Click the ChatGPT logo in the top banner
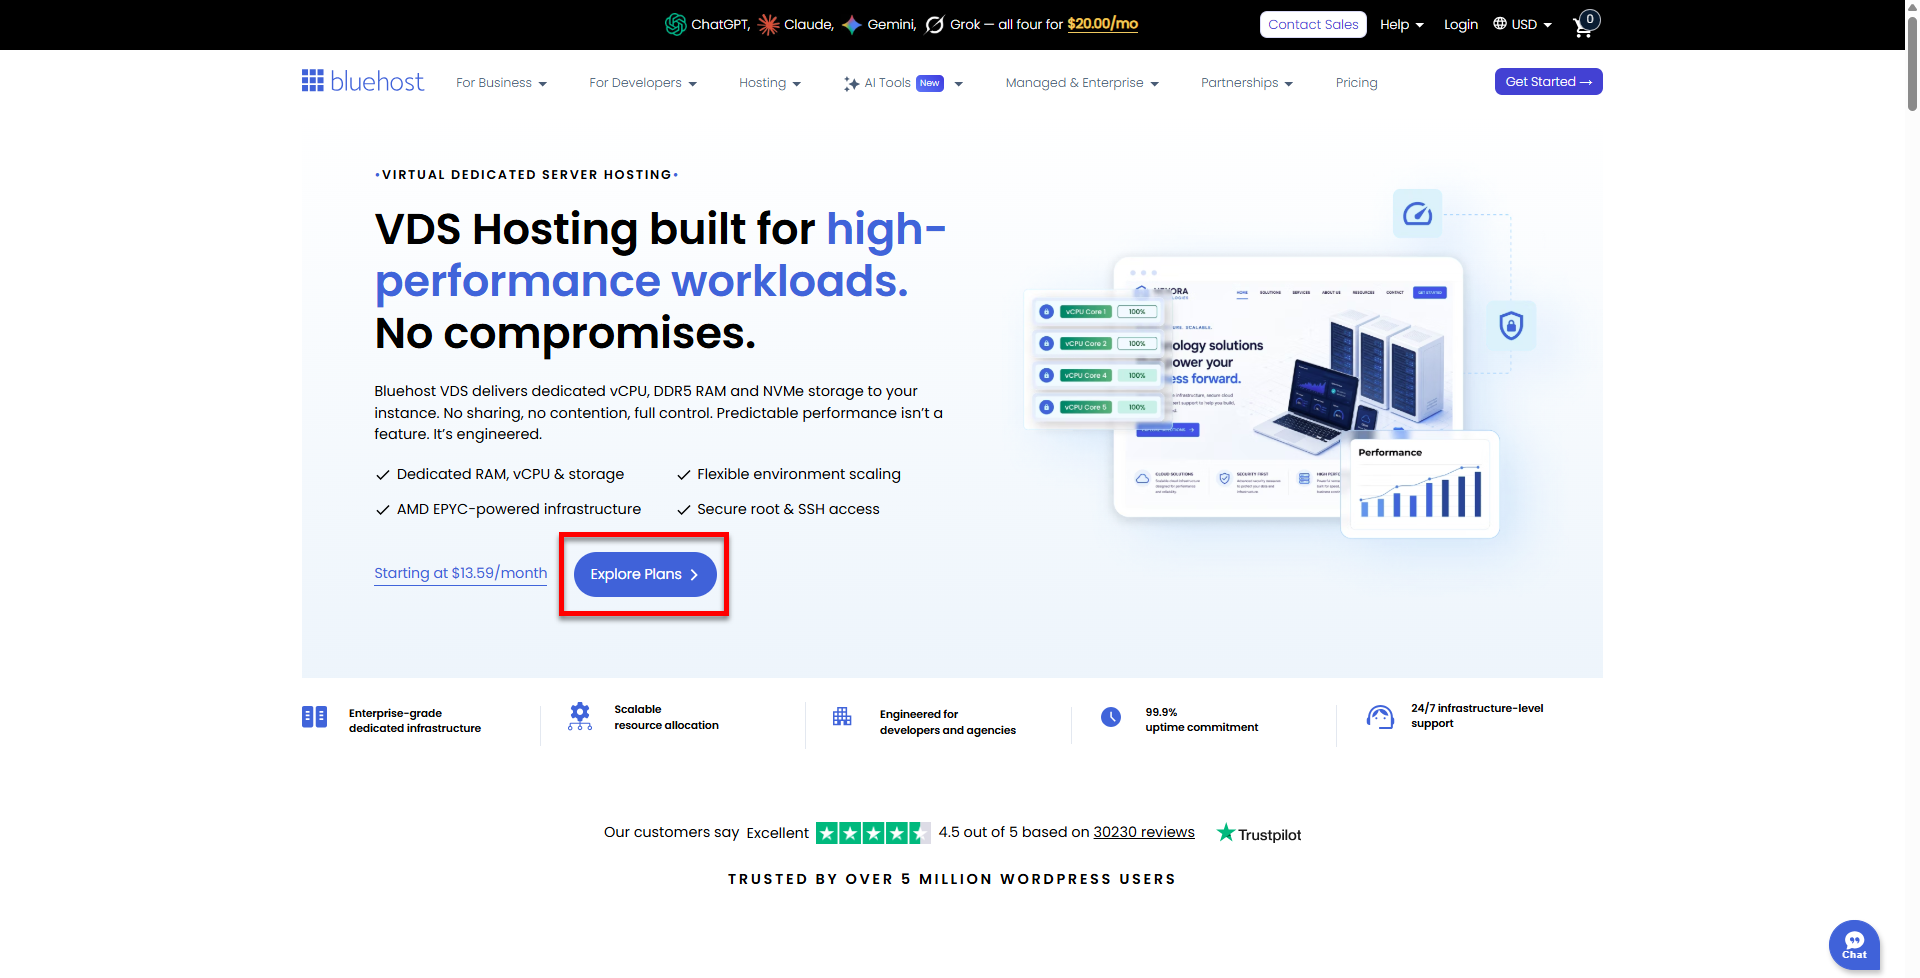Viewport: 1920px width, 978px height. tap(676, 24)
